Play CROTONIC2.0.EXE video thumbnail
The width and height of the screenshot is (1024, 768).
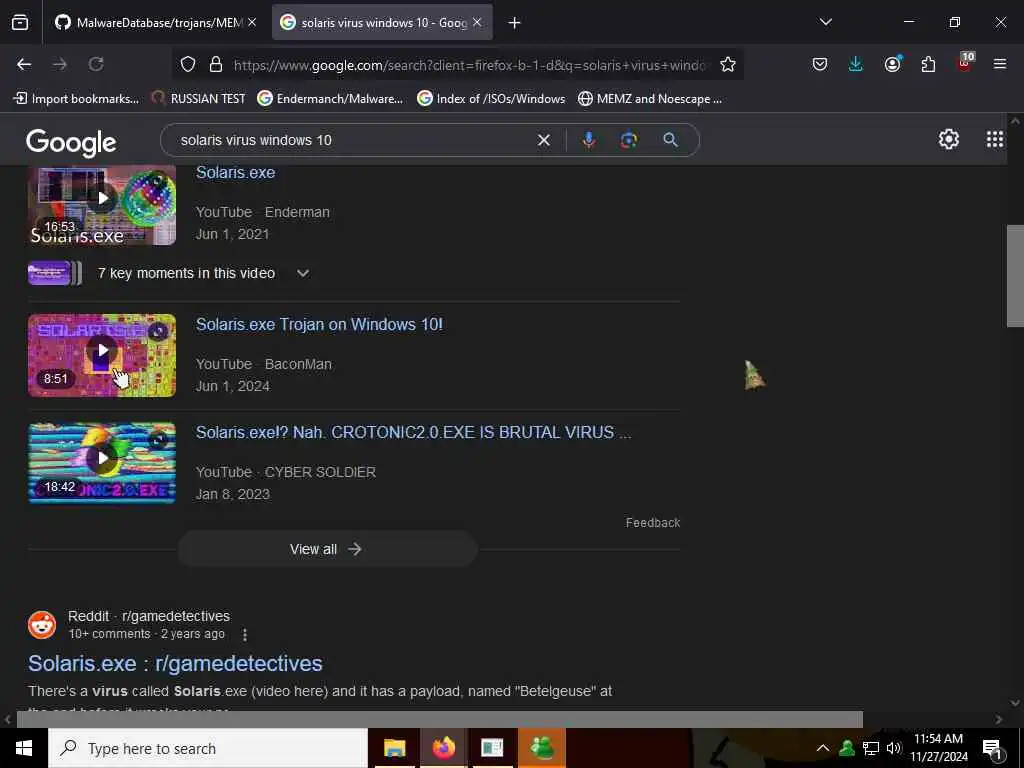[x=102, y=463]
